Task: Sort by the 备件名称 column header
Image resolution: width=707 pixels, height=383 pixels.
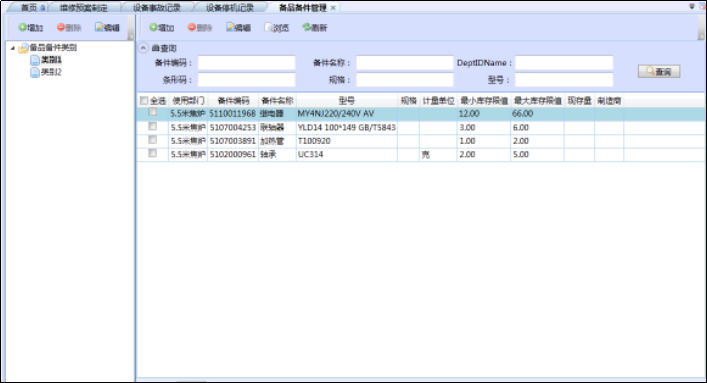Action: (277, 101)
